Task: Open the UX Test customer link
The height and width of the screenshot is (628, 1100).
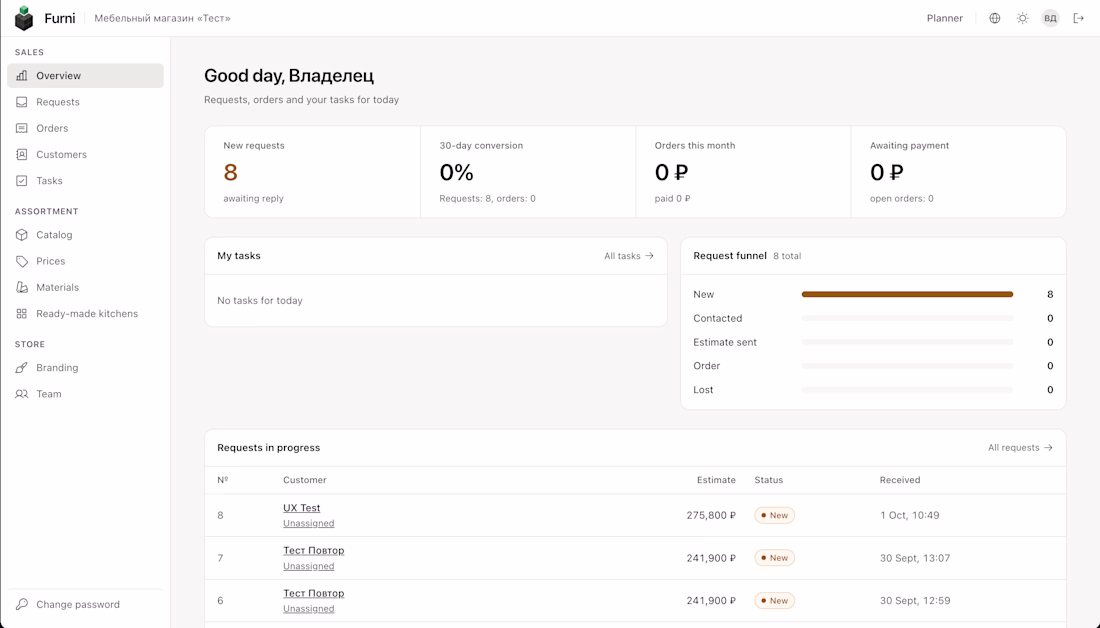Action: [x=302, y=508]
